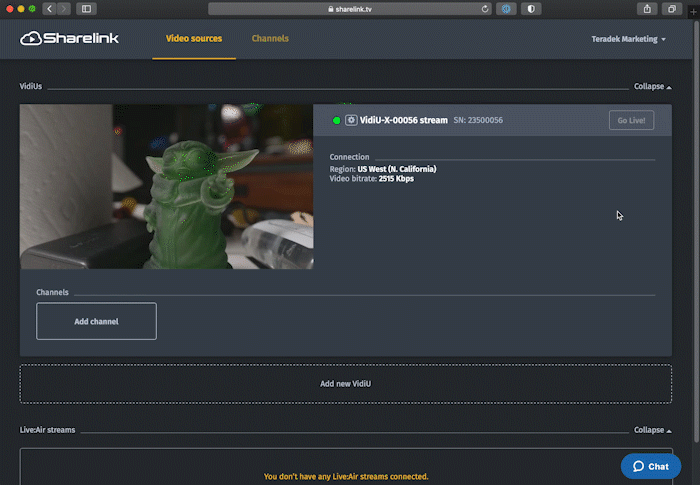
Task: Show all tabs overview
Action: 672,9
